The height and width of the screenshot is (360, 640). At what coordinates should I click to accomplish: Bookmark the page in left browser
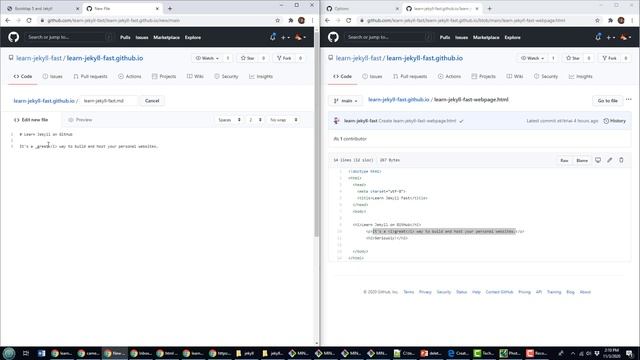pos(278,20)
